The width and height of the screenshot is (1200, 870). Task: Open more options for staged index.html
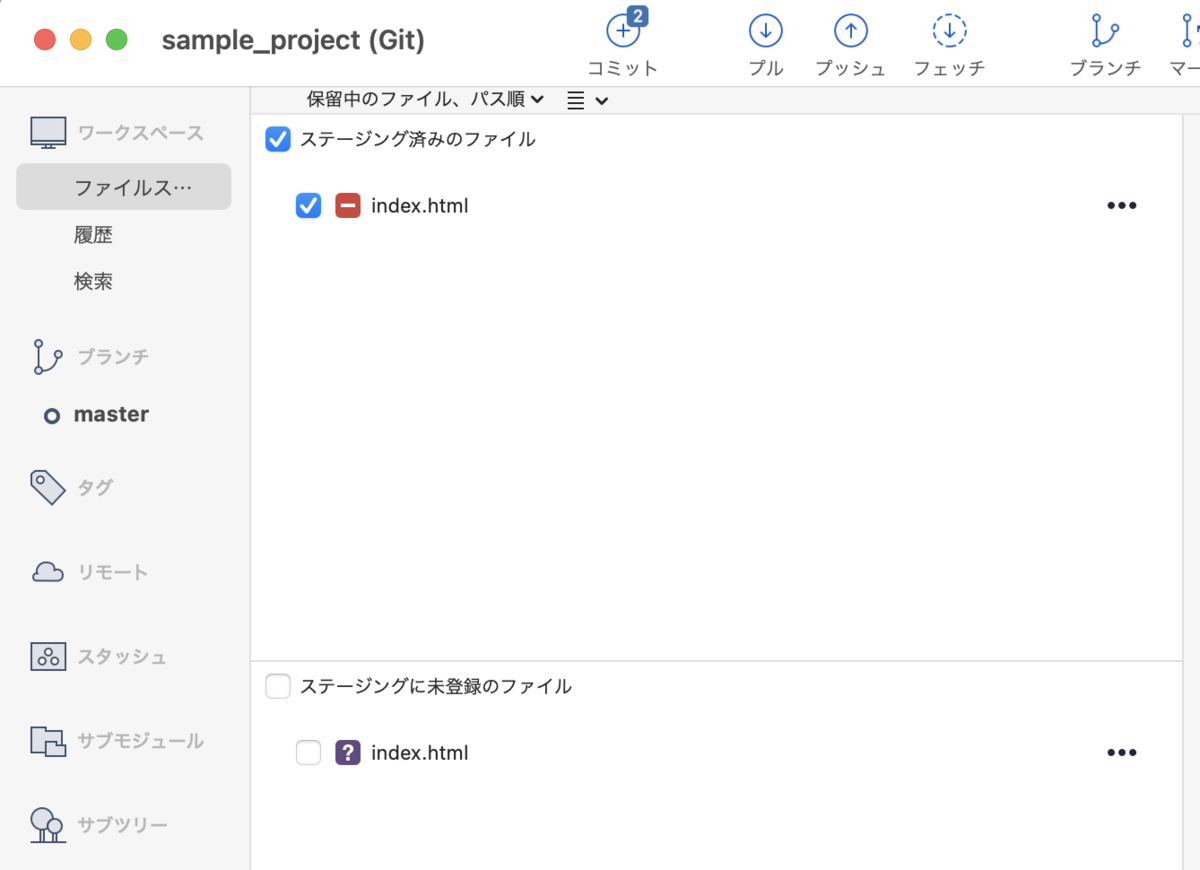point(1122,206)
